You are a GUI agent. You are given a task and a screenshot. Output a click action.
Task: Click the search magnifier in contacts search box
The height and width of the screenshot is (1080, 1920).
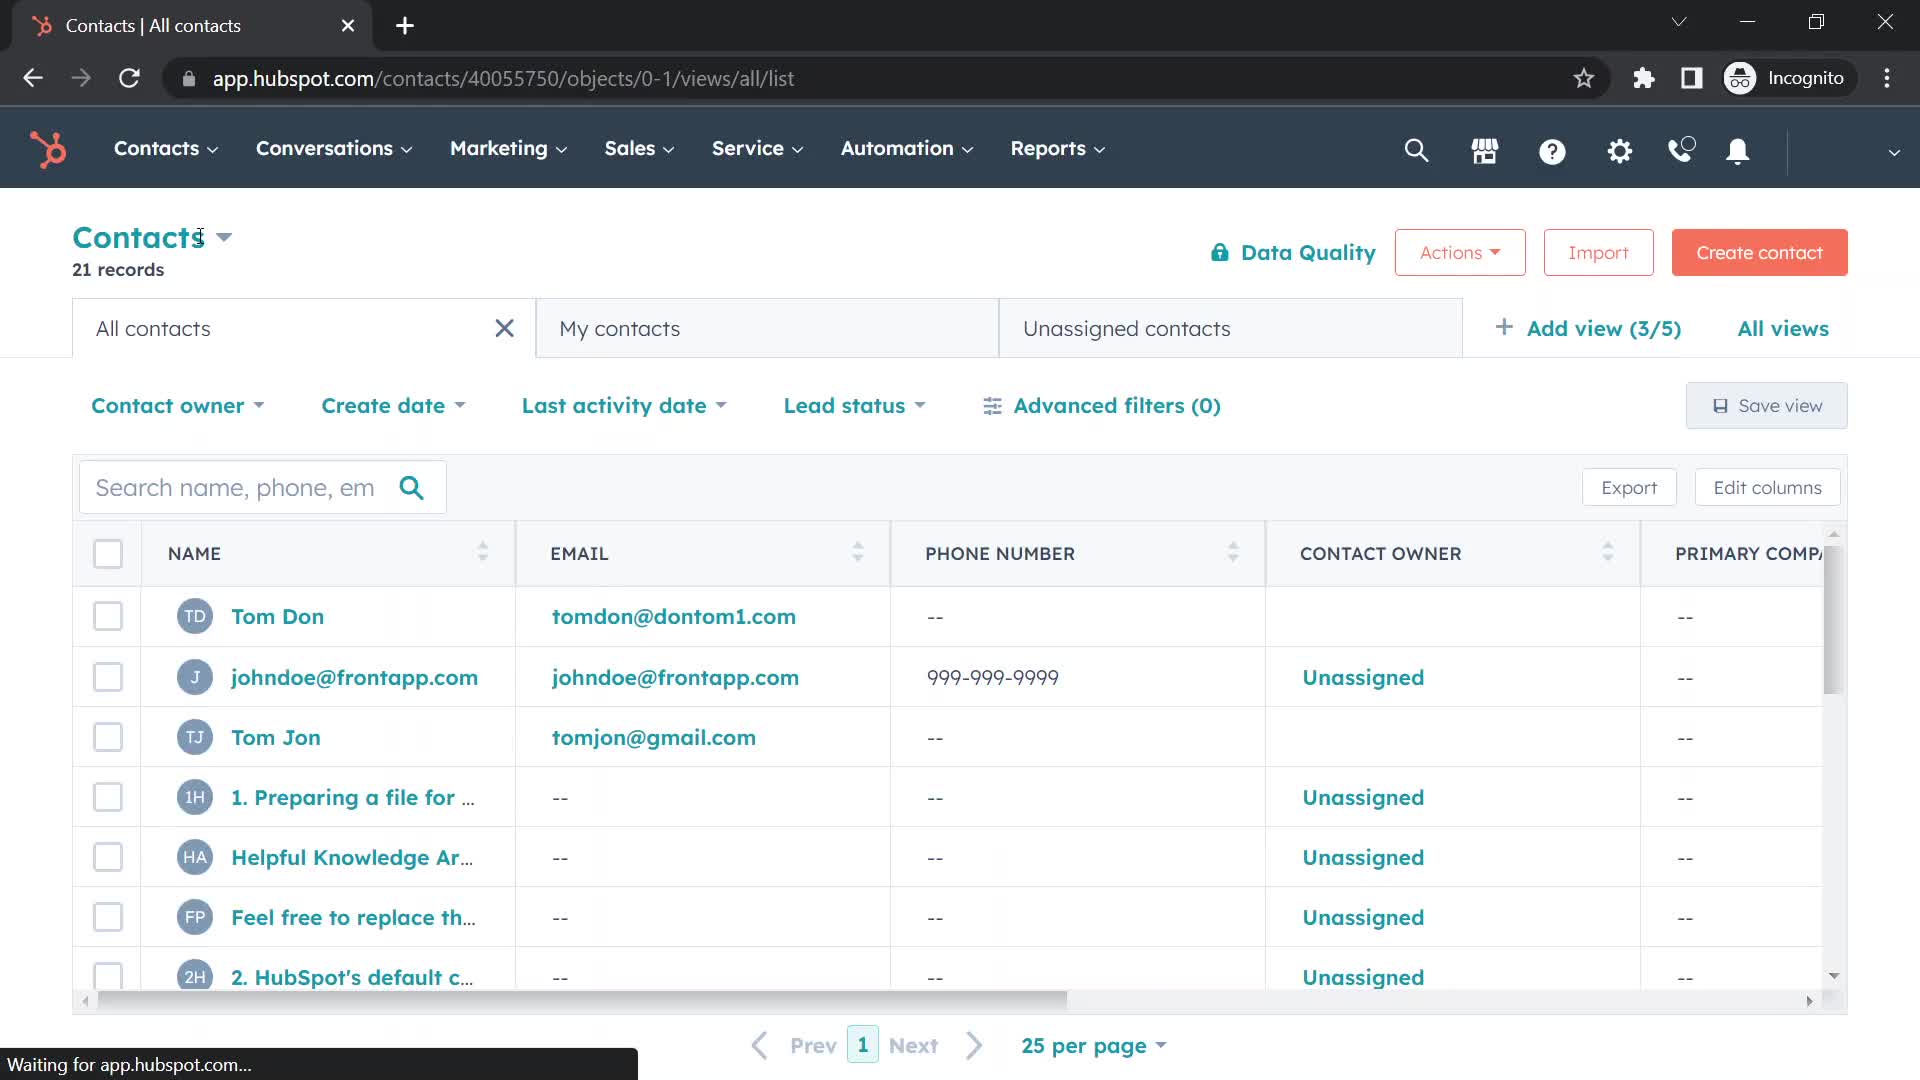pos(411,488)
